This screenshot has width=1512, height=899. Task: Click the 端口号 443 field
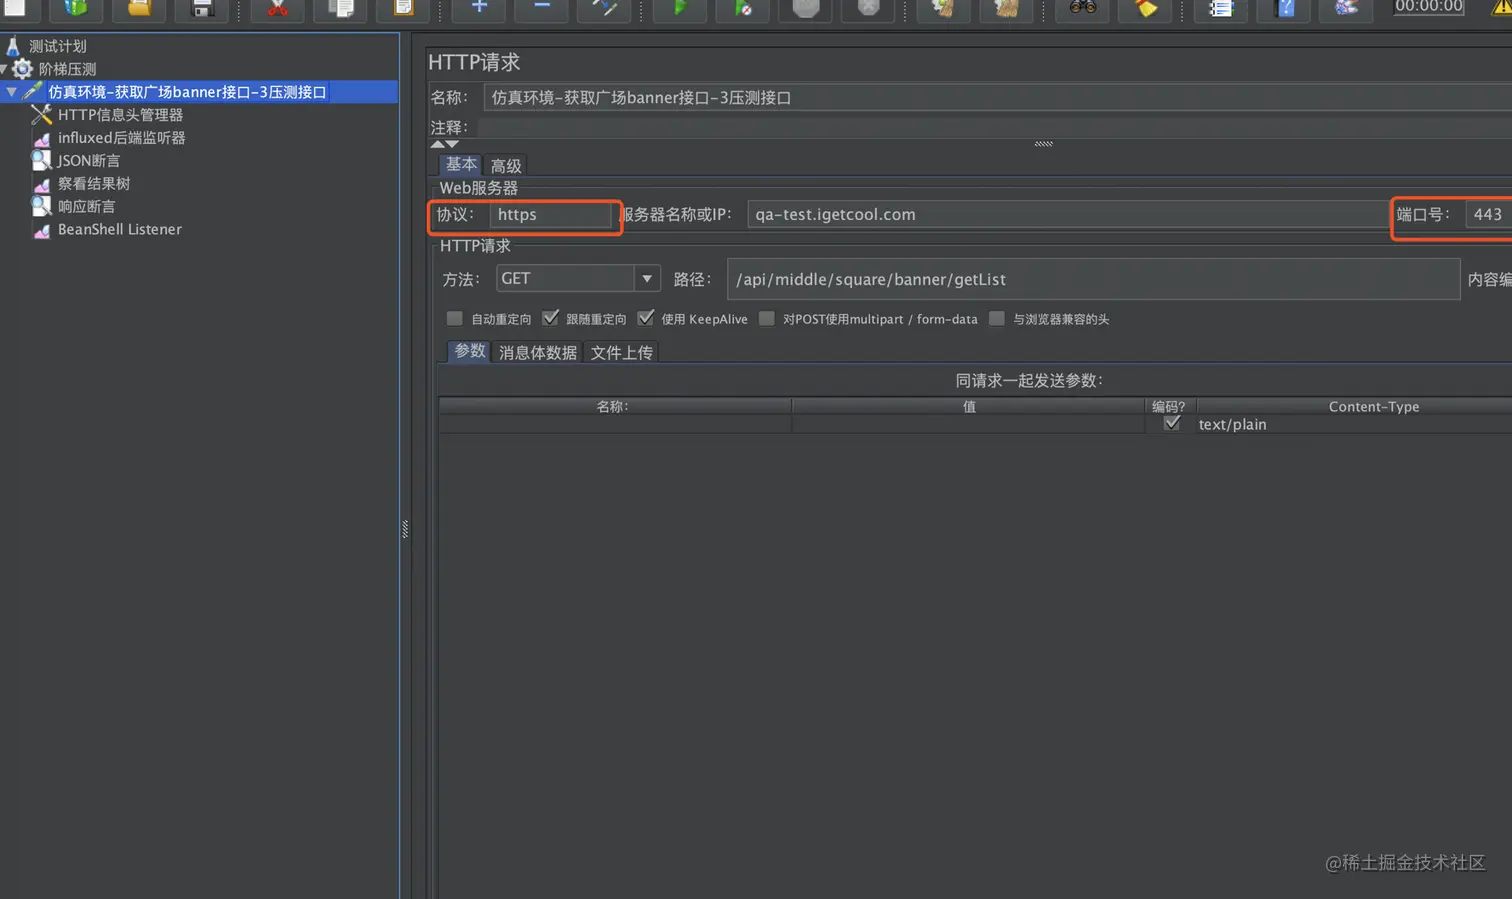click(1488, 215)
